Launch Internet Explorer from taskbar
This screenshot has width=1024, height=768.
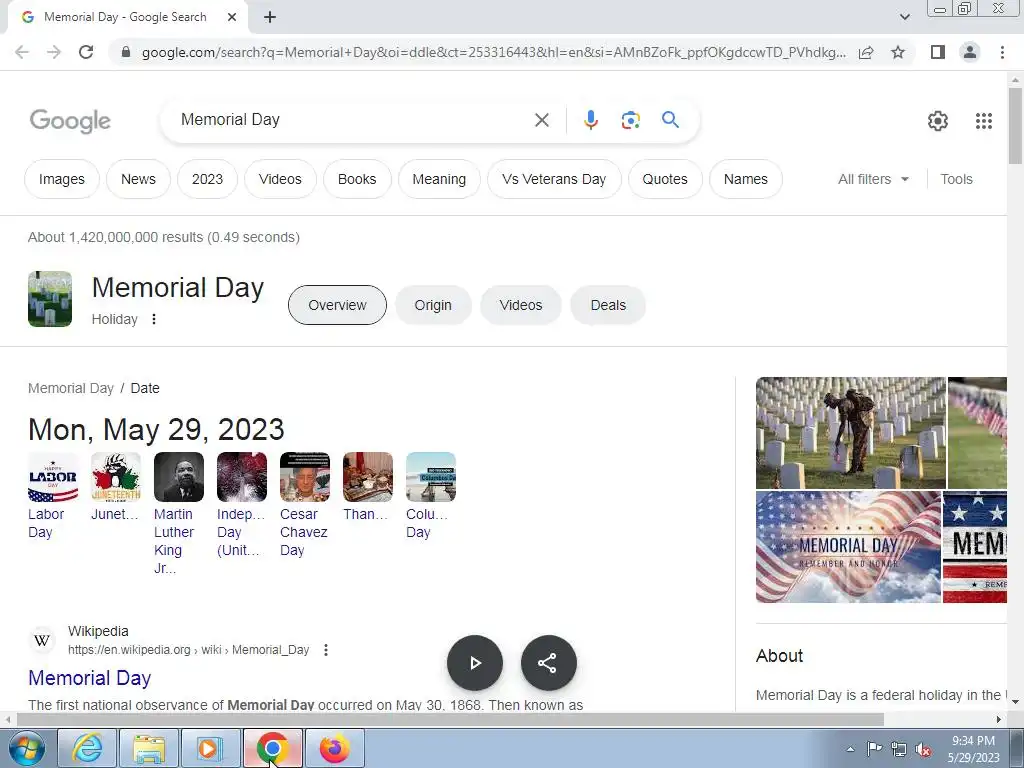[x=87, y=748]
